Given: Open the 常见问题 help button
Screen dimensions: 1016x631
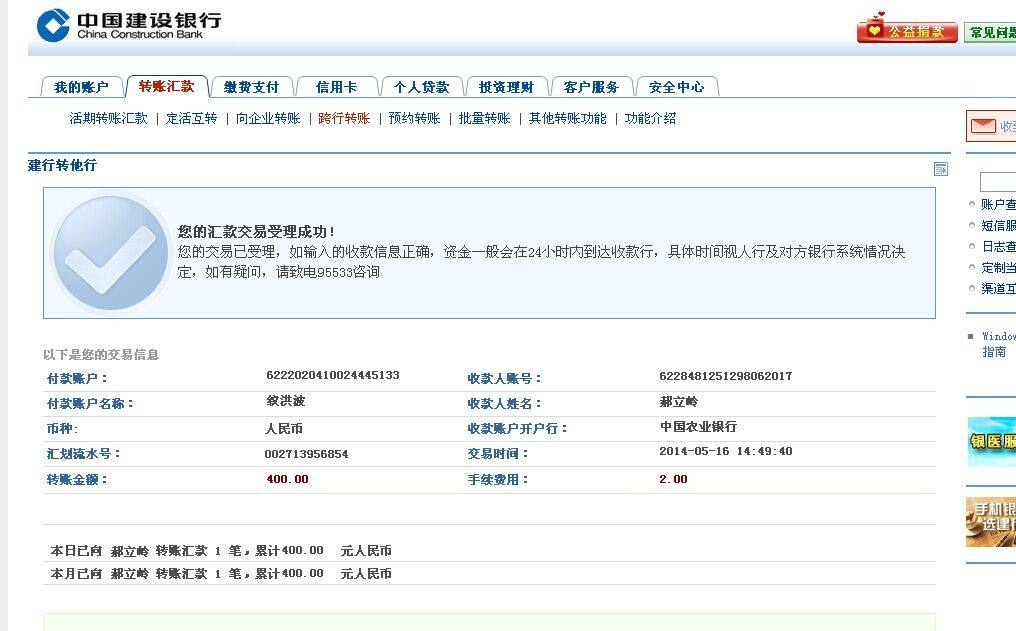Looking at the screenshot, I should pyautogui.click(x=990, y=31).
